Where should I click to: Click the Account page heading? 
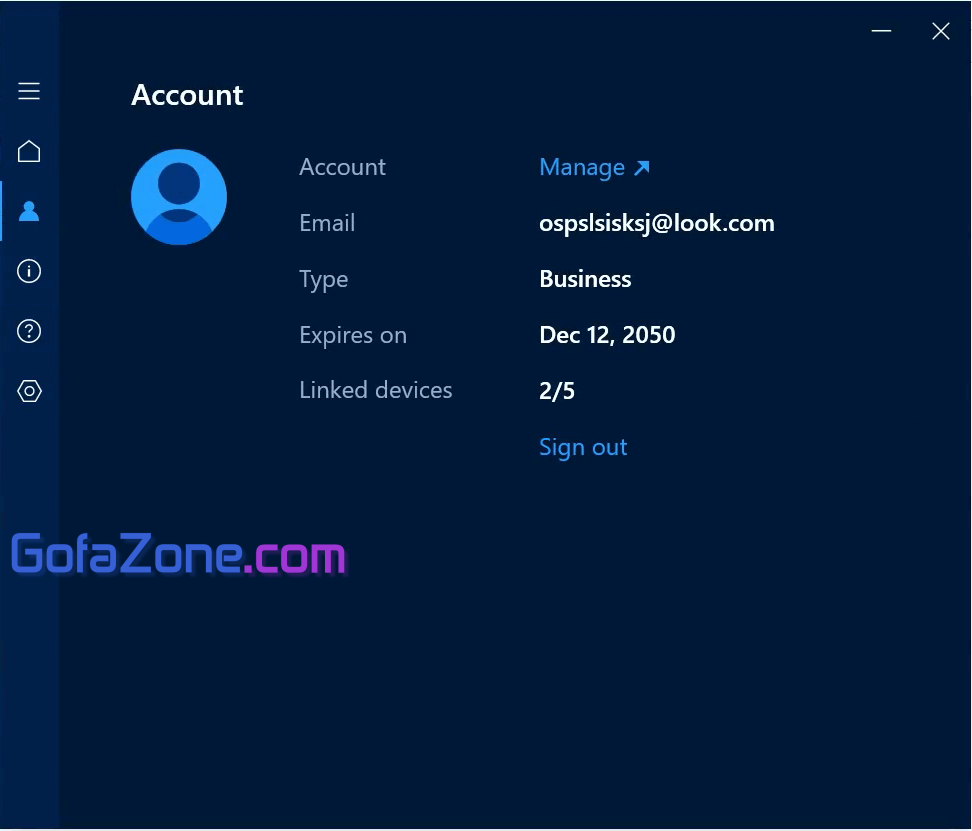(187, 95)
